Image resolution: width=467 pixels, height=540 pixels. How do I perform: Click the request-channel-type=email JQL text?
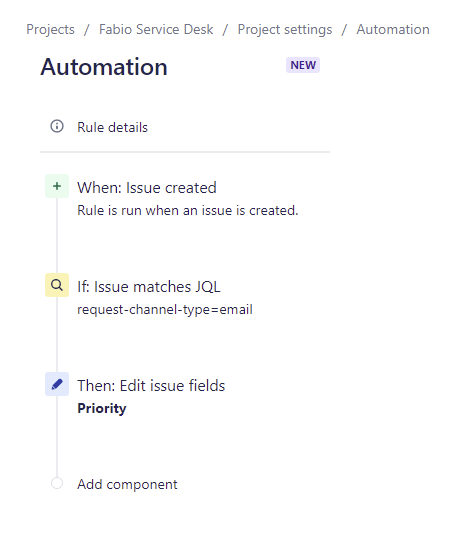(x=165, y=309)
